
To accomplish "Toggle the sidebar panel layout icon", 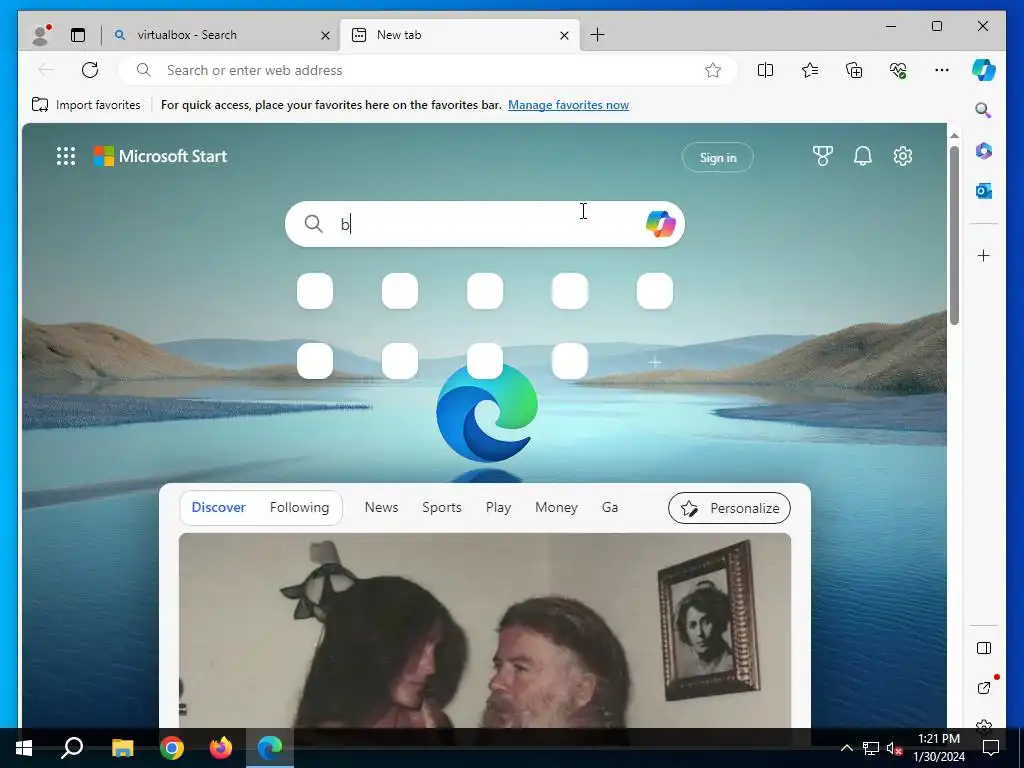I will coord(984,648).
